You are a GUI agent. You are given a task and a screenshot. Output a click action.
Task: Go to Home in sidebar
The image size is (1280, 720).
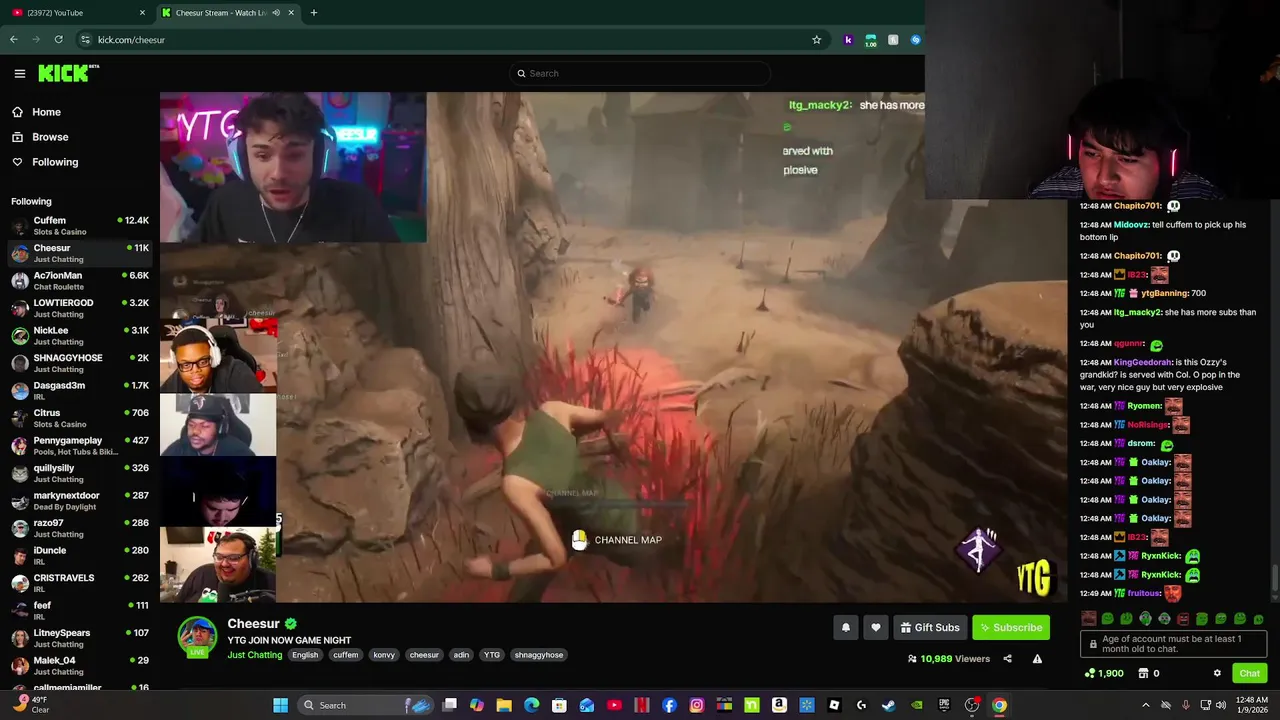pyautogui.click(x=46, y=112)
